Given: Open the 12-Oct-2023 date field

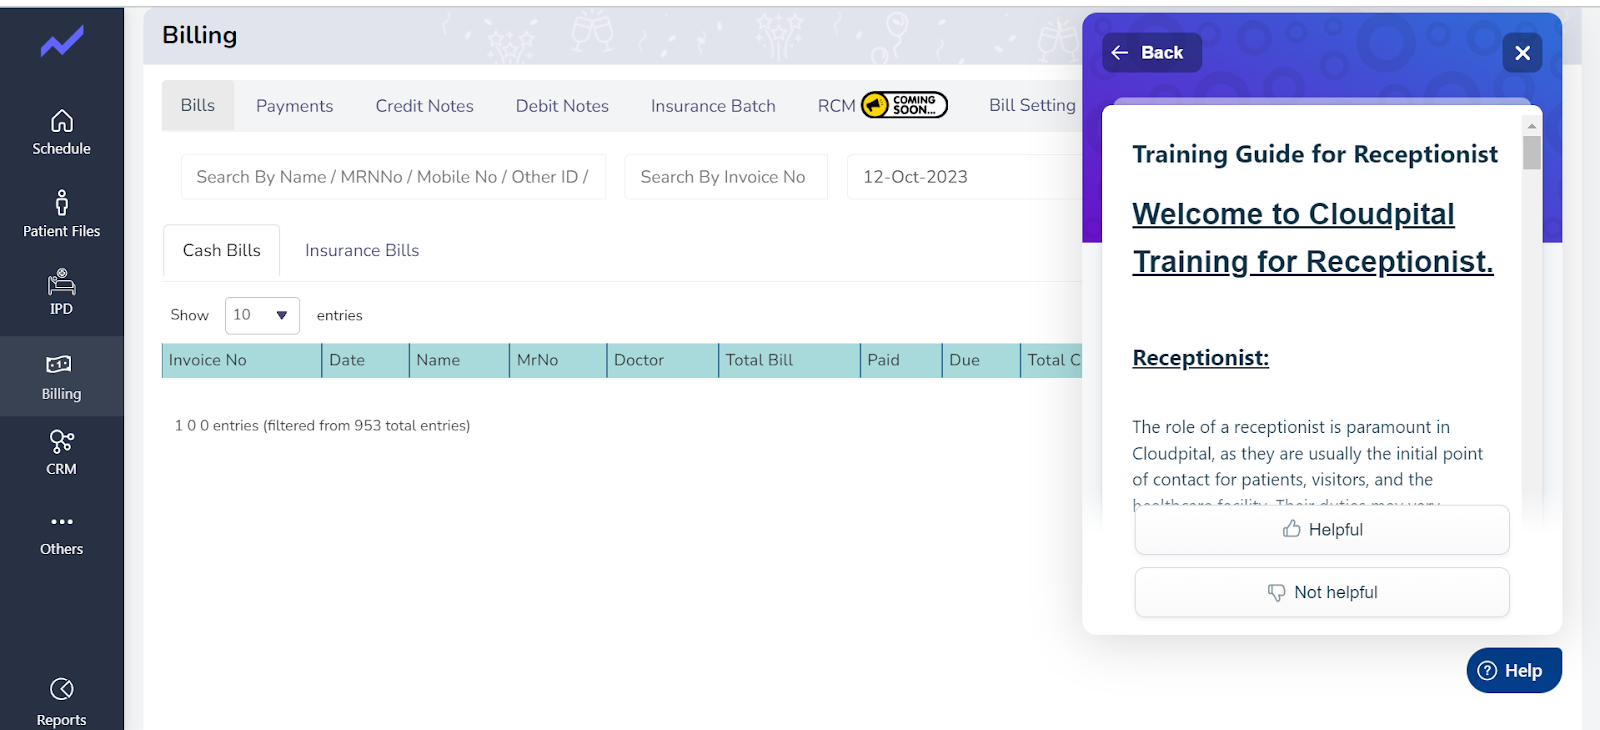Looking at the screenshot, I should click(965, 177).
